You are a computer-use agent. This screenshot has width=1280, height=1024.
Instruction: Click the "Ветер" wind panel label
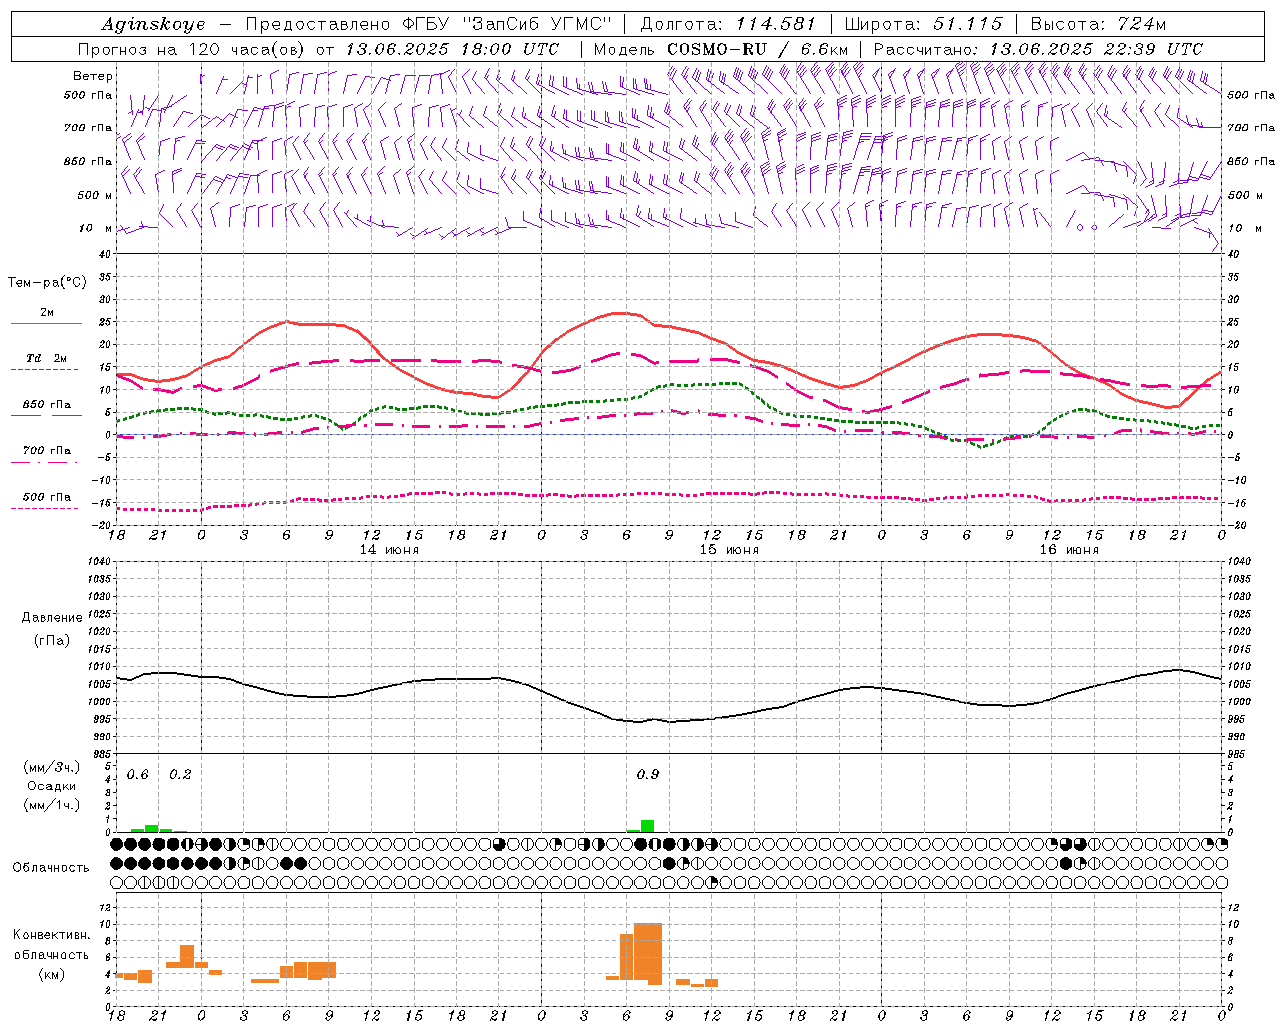pyautogui.click(x=93, y=76)
